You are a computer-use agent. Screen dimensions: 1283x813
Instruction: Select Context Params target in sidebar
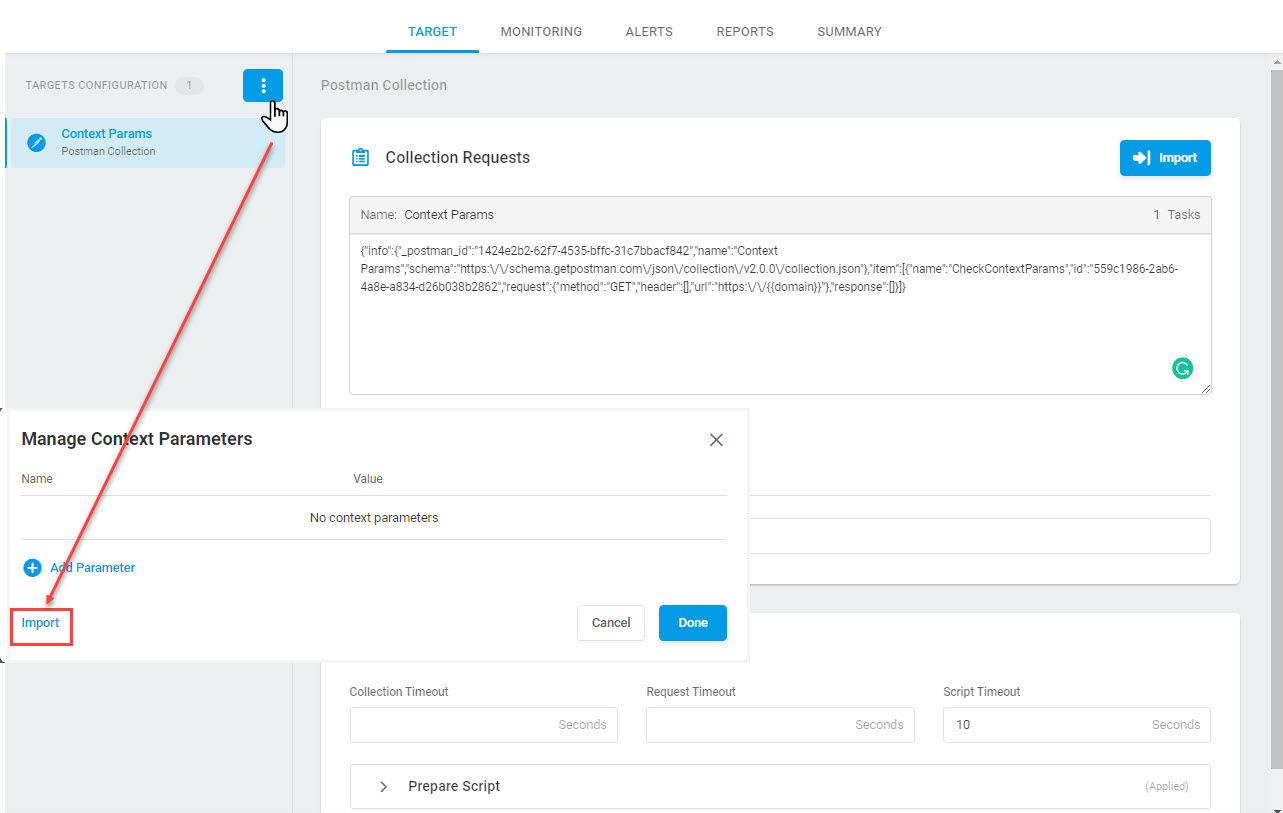[146, 143]
